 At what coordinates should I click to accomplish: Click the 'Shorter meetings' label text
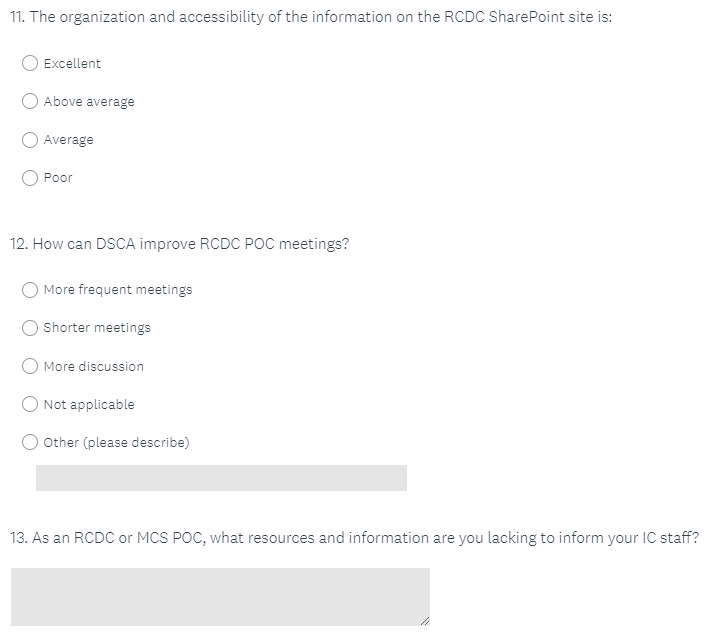(97, 328)
